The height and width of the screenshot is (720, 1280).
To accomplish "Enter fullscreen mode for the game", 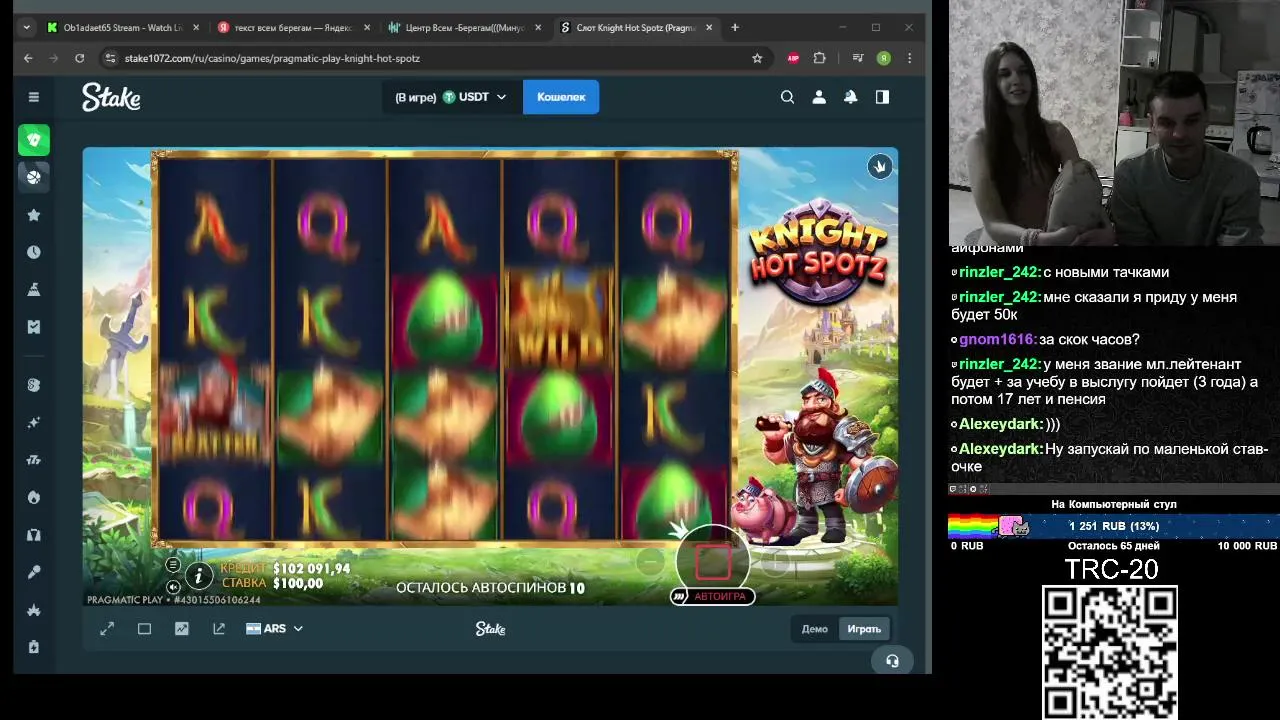I will [x=107, y=629].
